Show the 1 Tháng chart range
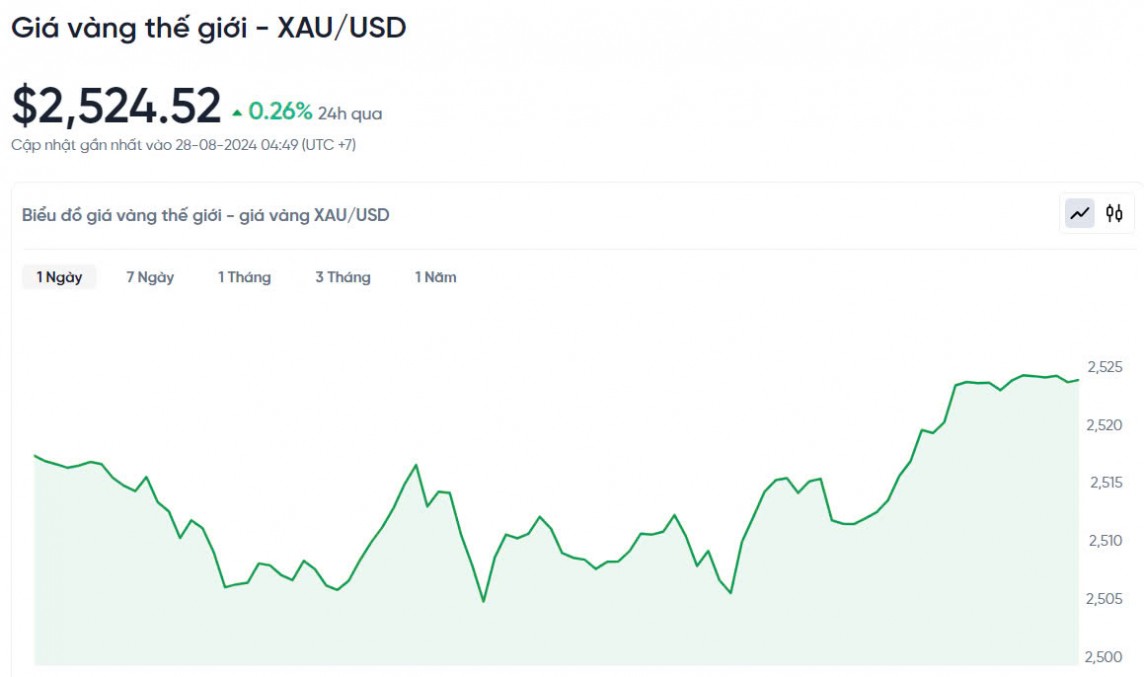1144x677 pixels. coord(244,277)
